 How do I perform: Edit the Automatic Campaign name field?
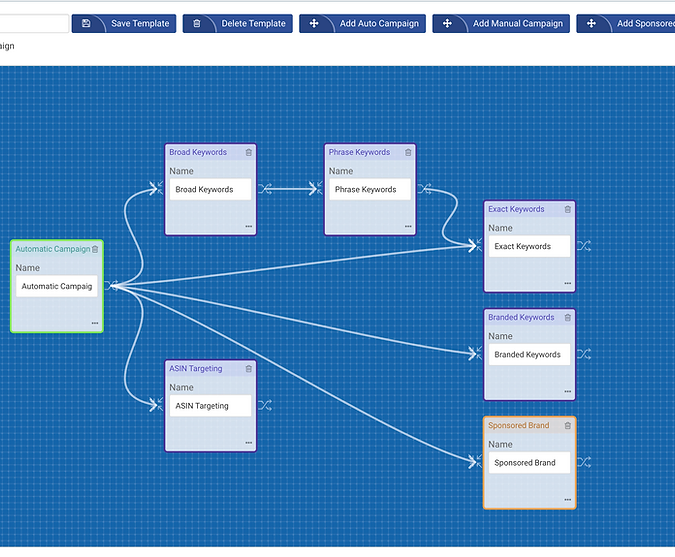[x=57, y=286]
